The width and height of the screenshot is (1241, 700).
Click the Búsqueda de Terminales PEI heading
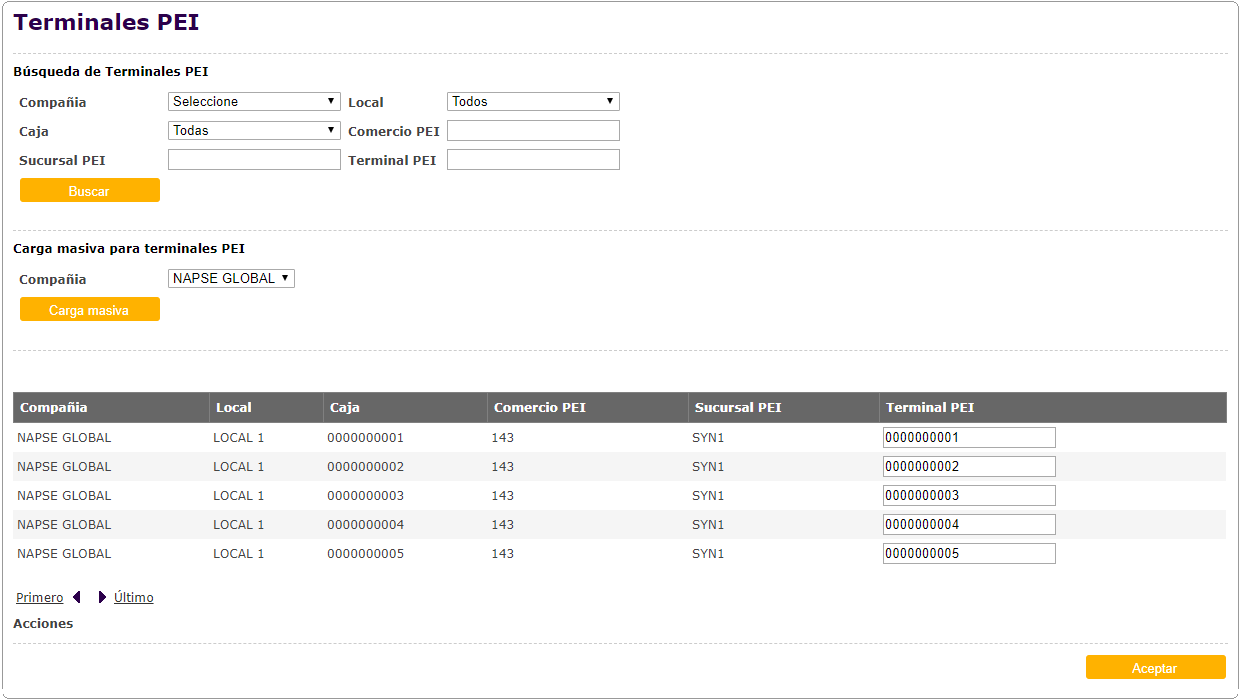111,72
